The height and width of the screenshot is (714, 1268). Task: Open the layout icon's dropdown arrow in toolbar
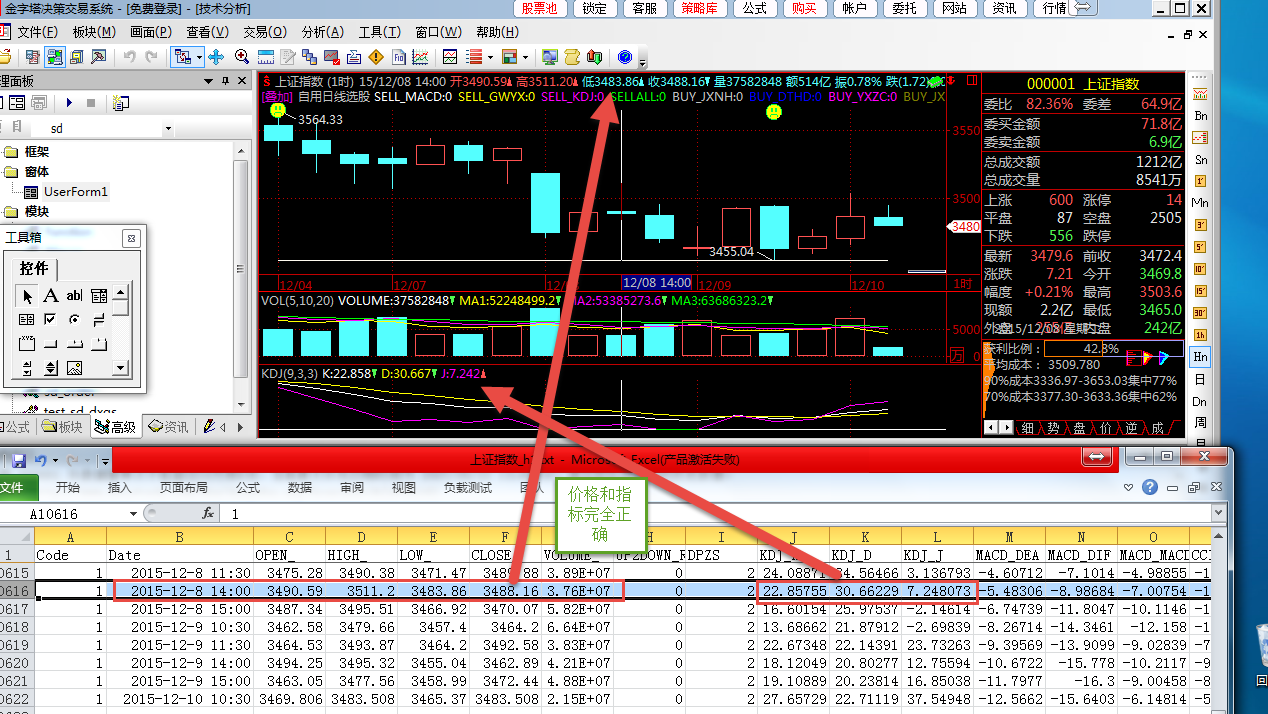(x=527, y=57)
